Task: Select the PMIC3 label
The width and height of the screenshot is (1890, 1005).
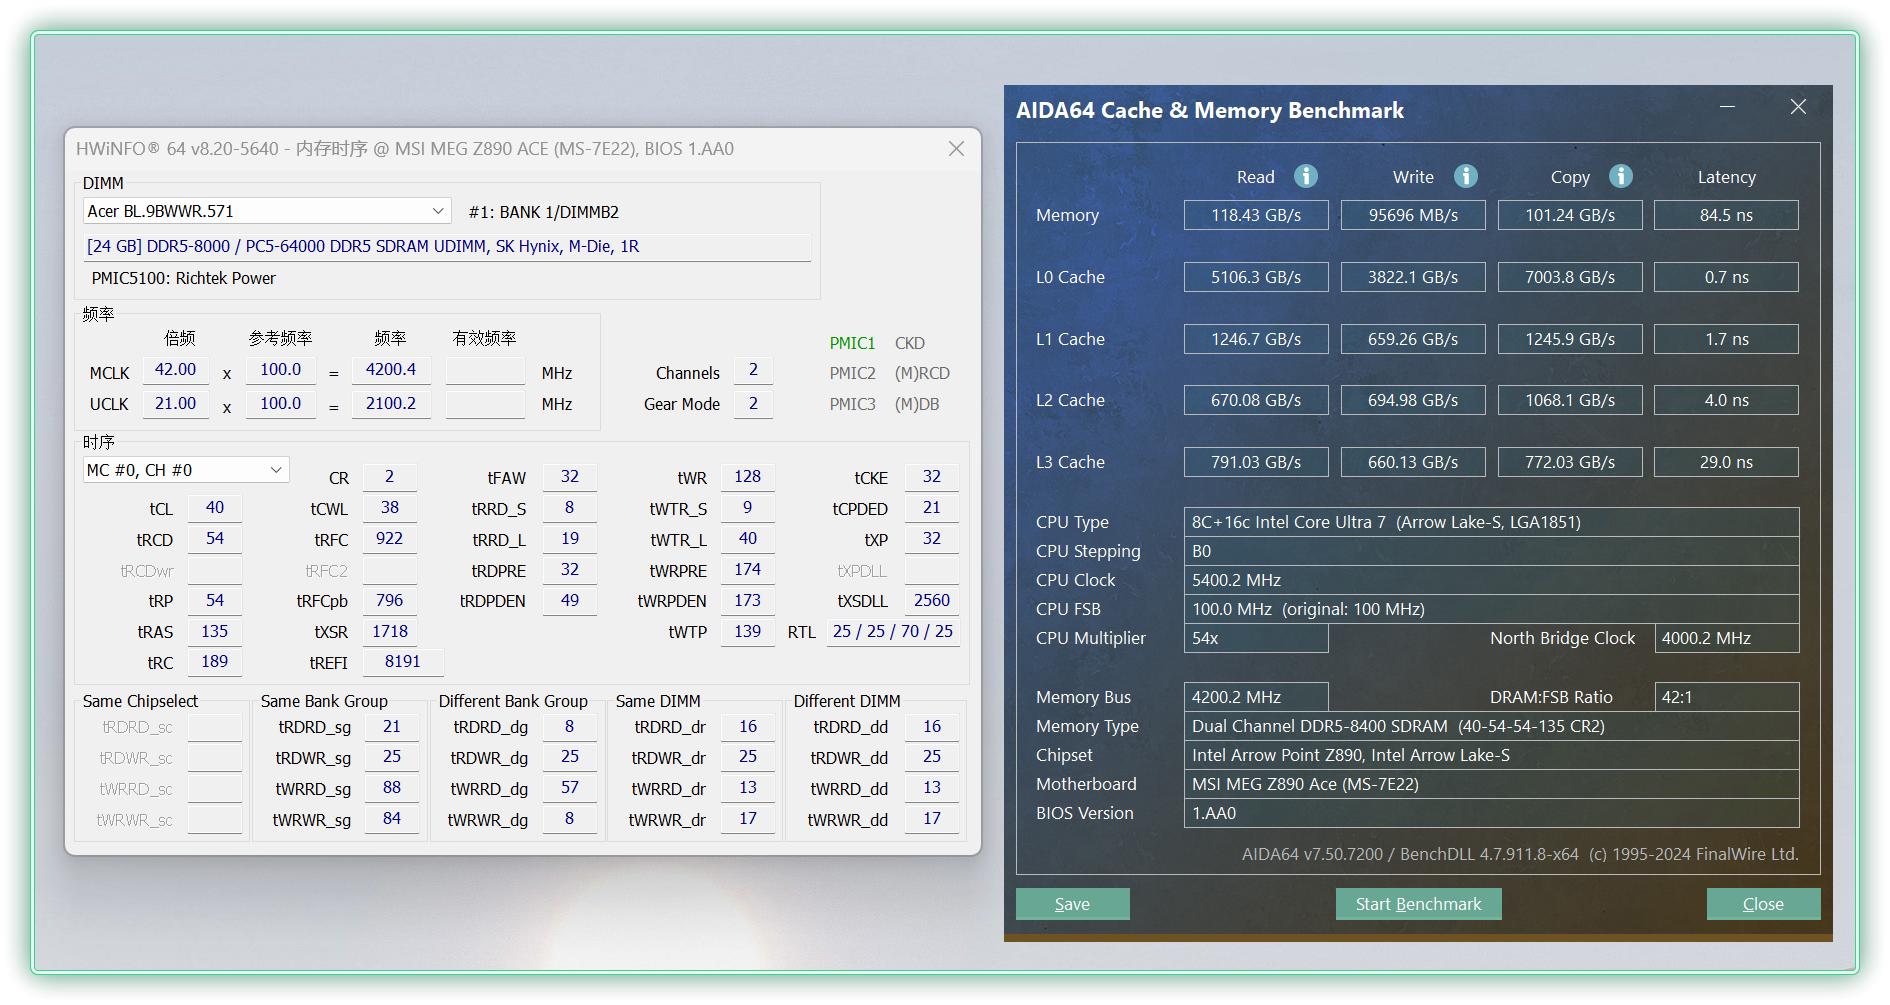Action: (x=852, y=404)
